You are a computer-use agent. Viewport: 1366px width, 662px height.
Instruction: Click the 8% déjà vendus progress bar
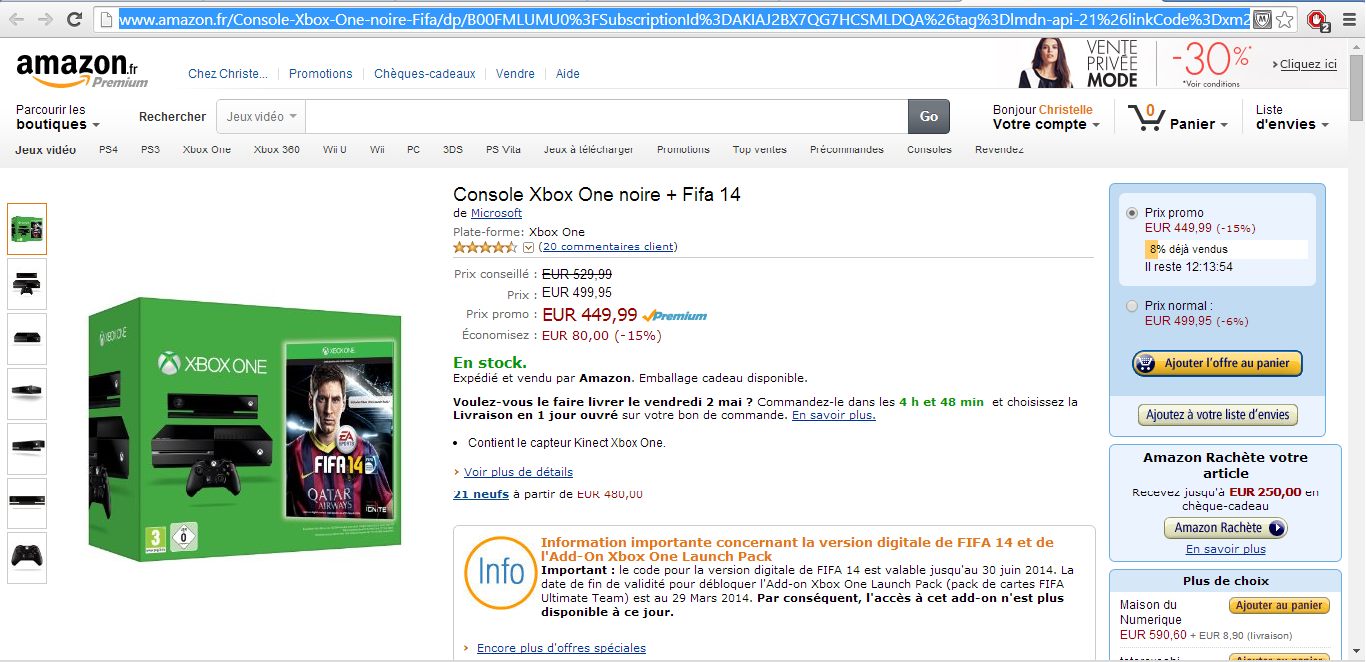(1226, 249)
